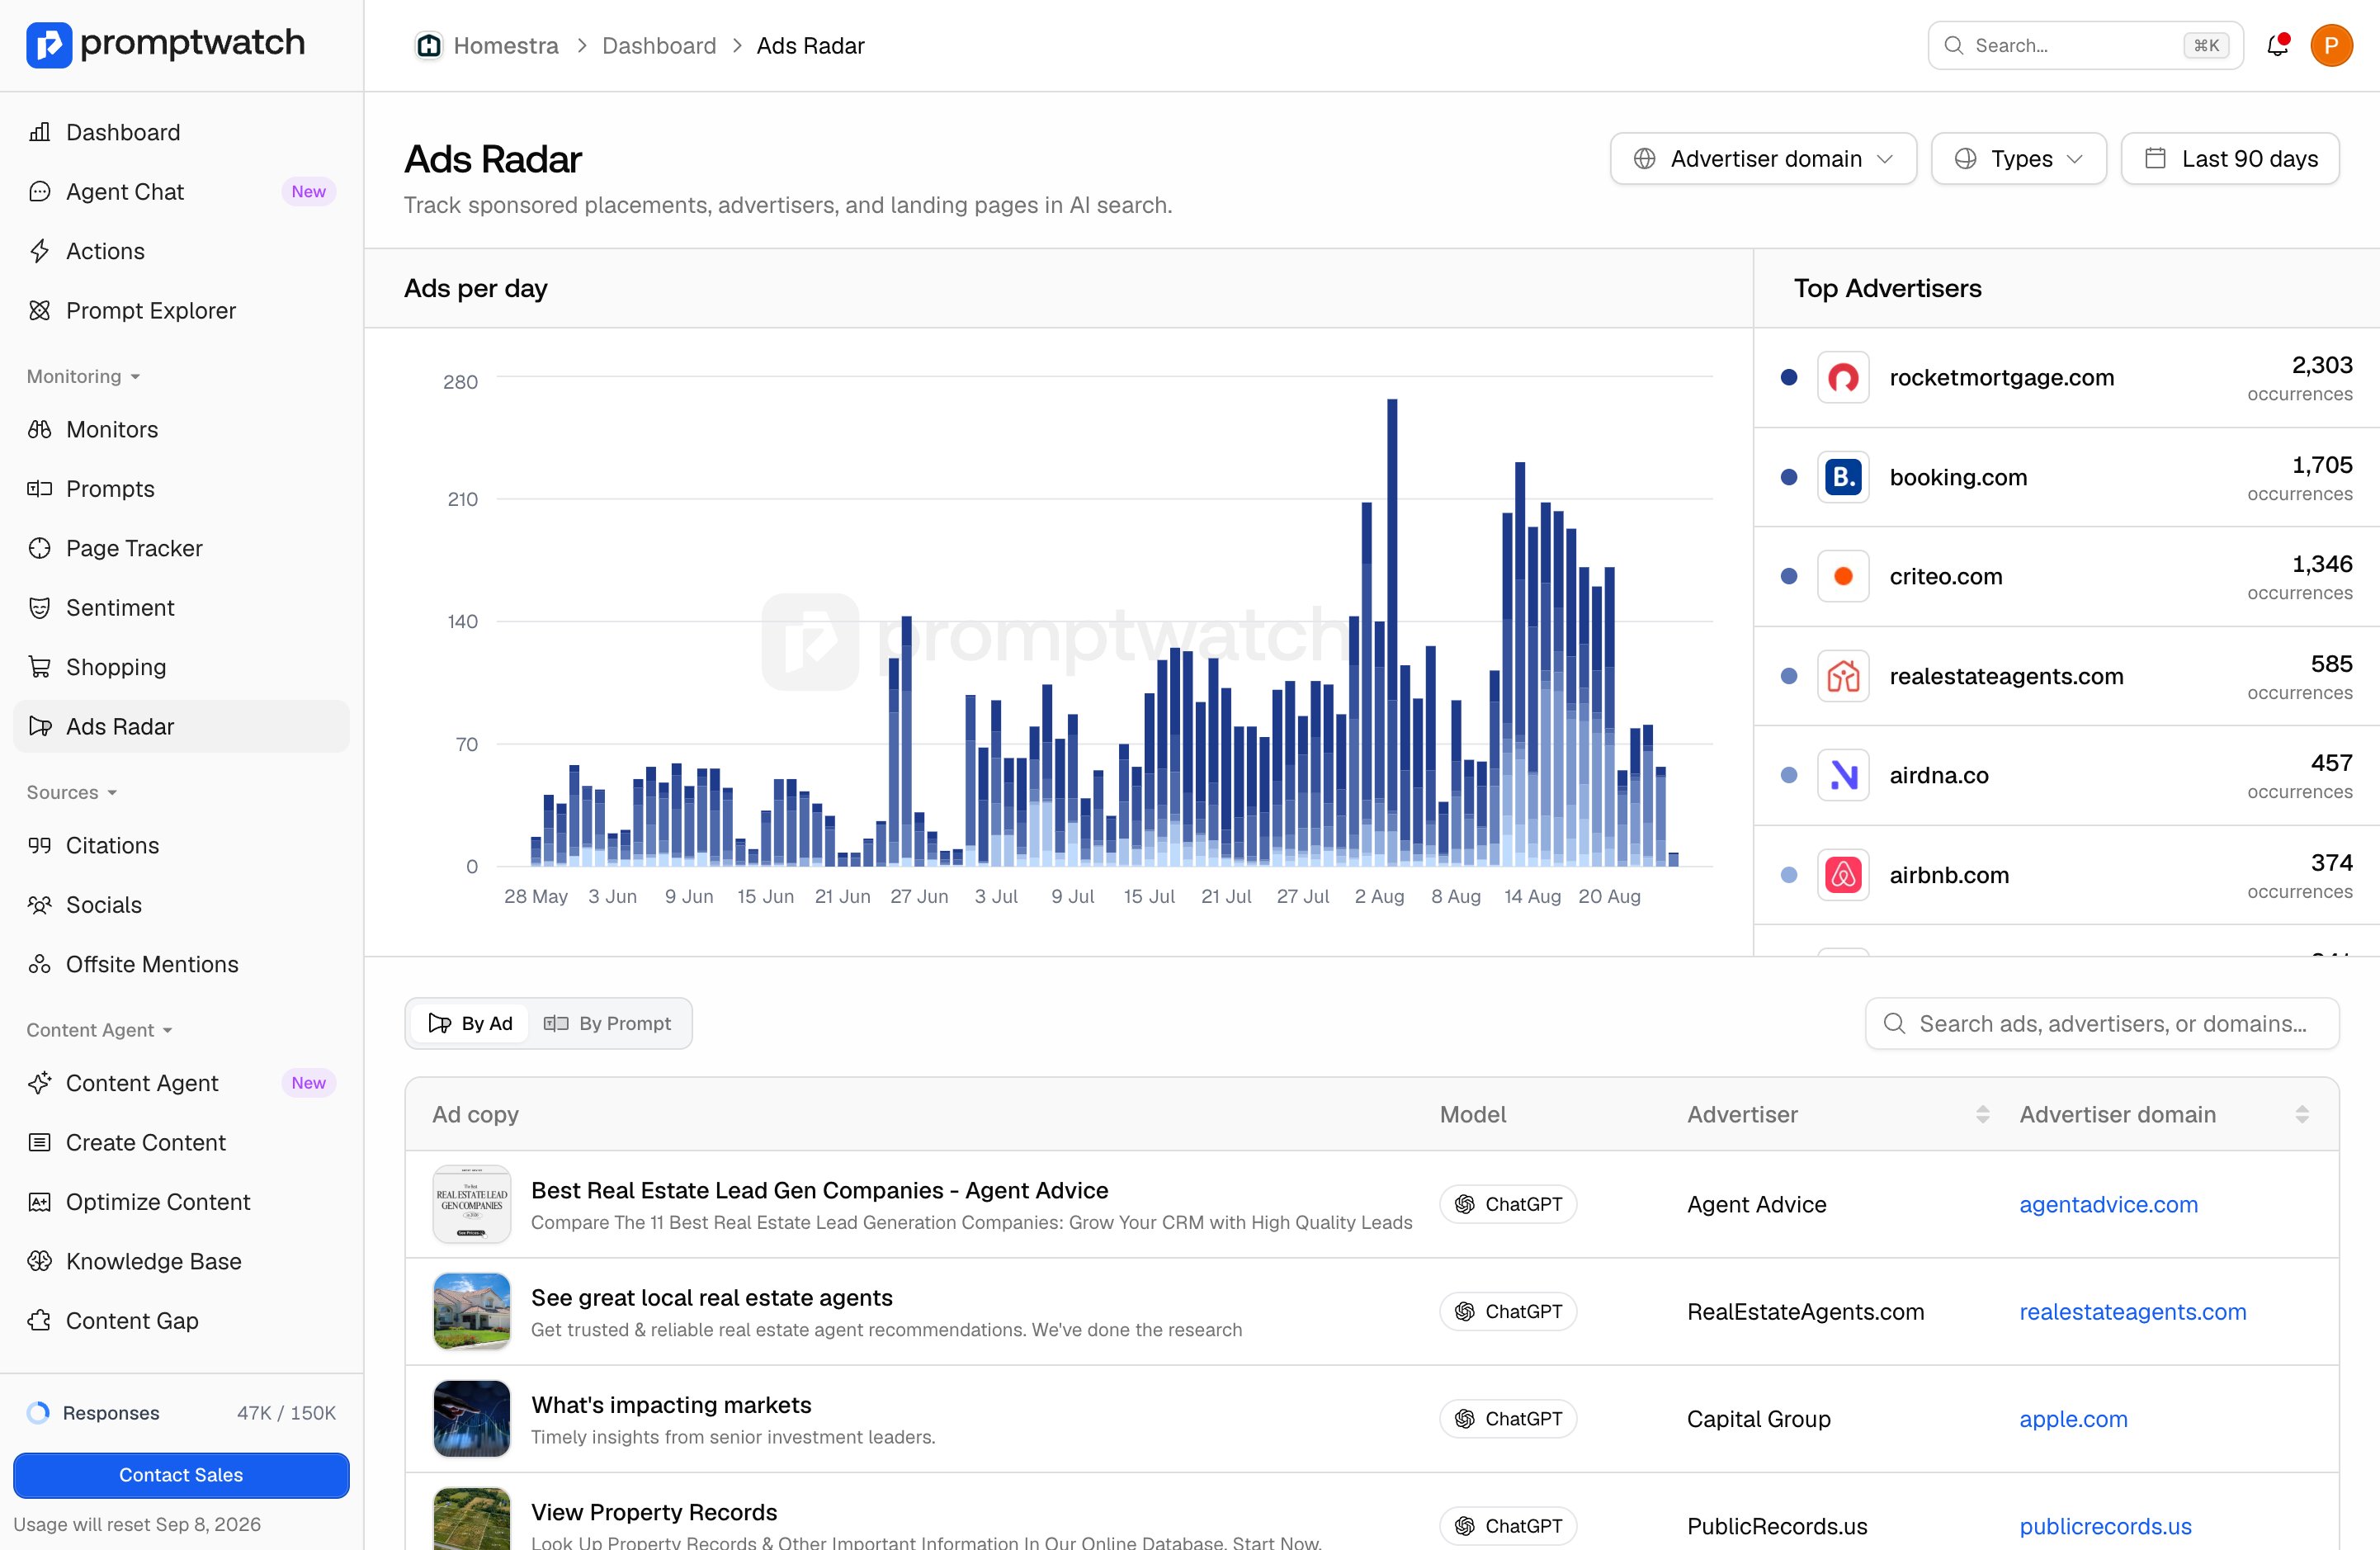Screen dimensions: 2380x1550
Task: Go to Actions page
Action: [x=181, y=251]
